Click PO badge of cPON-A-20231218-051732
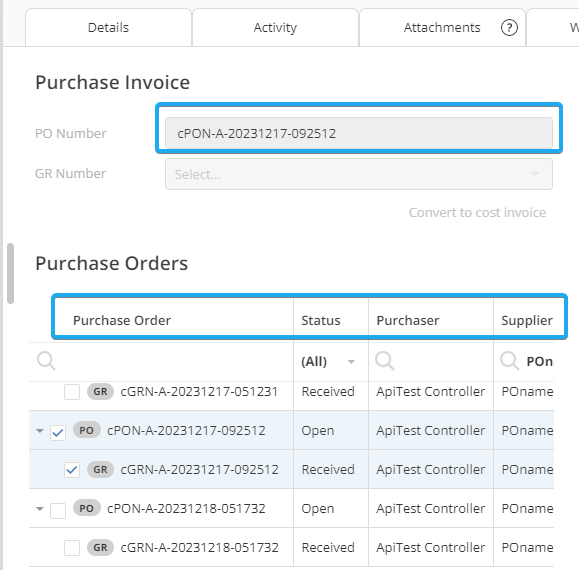This screenshot has height=570, width=579. [x=87, y=508]
